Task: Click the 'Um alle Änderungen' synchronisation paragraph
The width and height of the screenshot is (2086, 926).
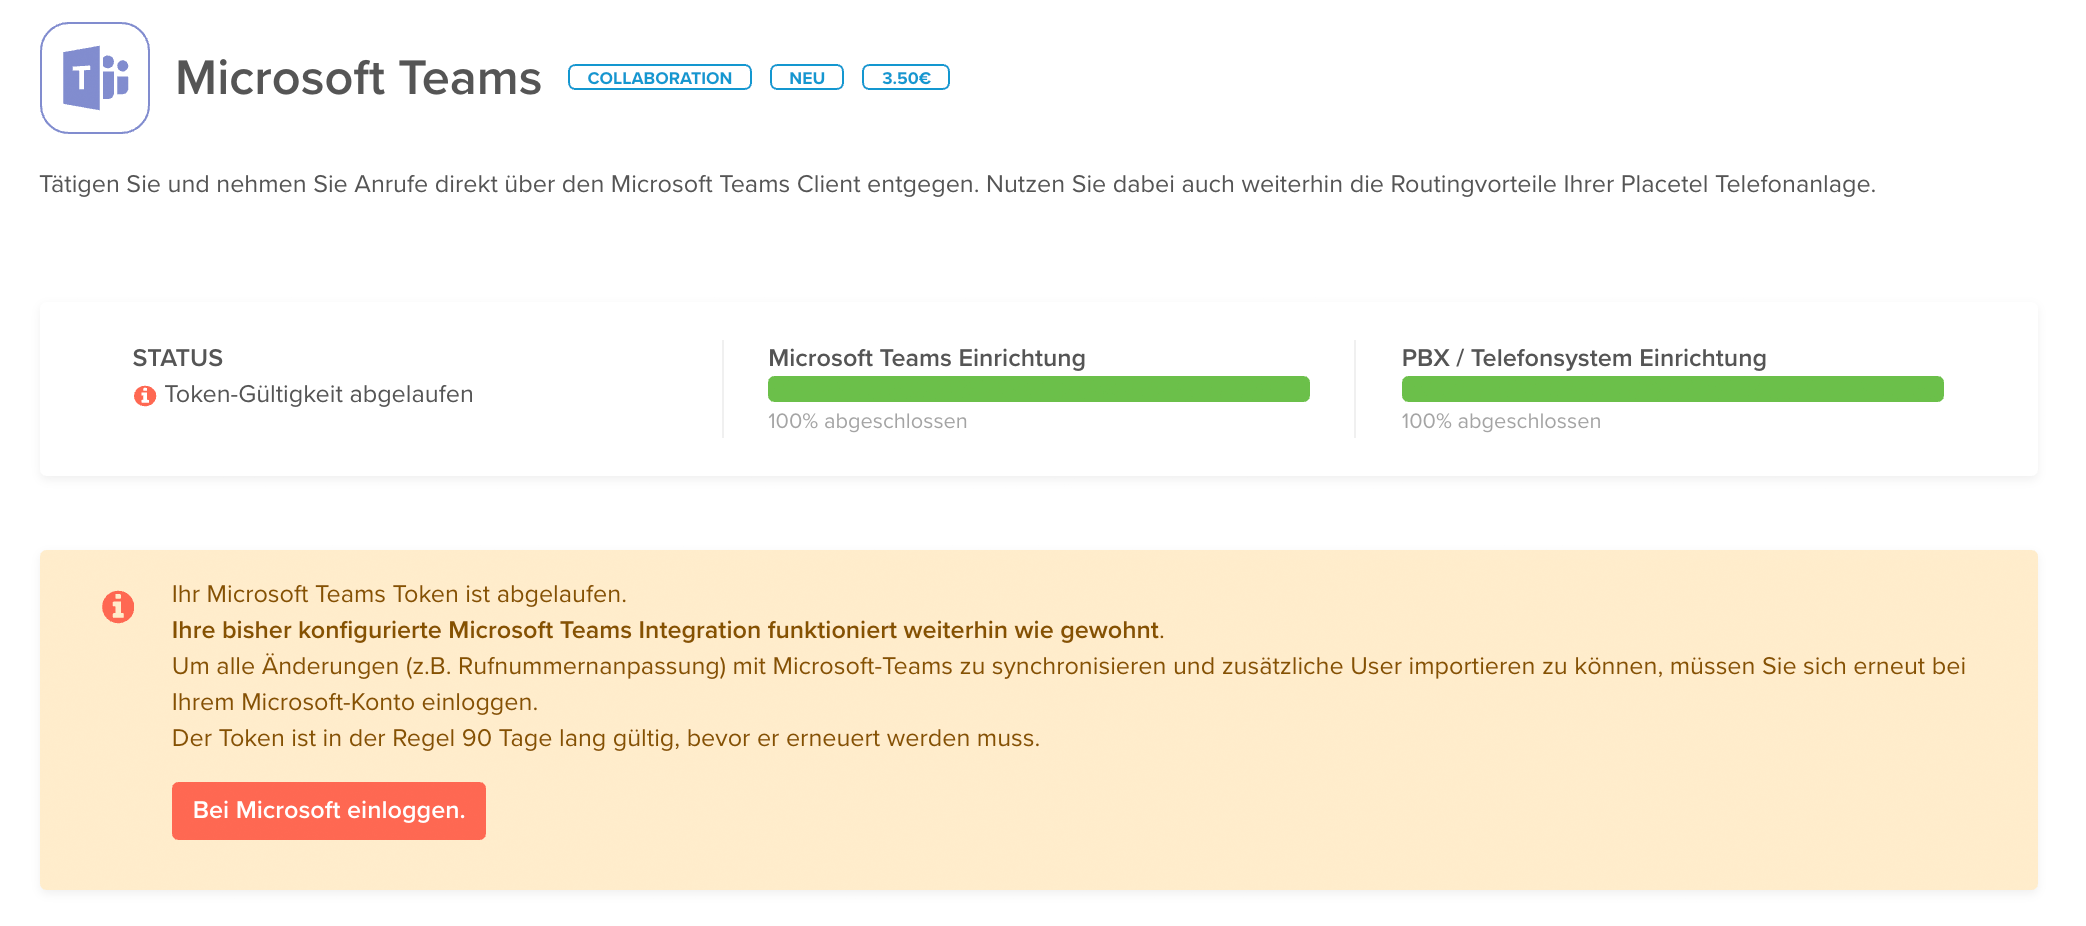Action: (x=1069, y=684)
